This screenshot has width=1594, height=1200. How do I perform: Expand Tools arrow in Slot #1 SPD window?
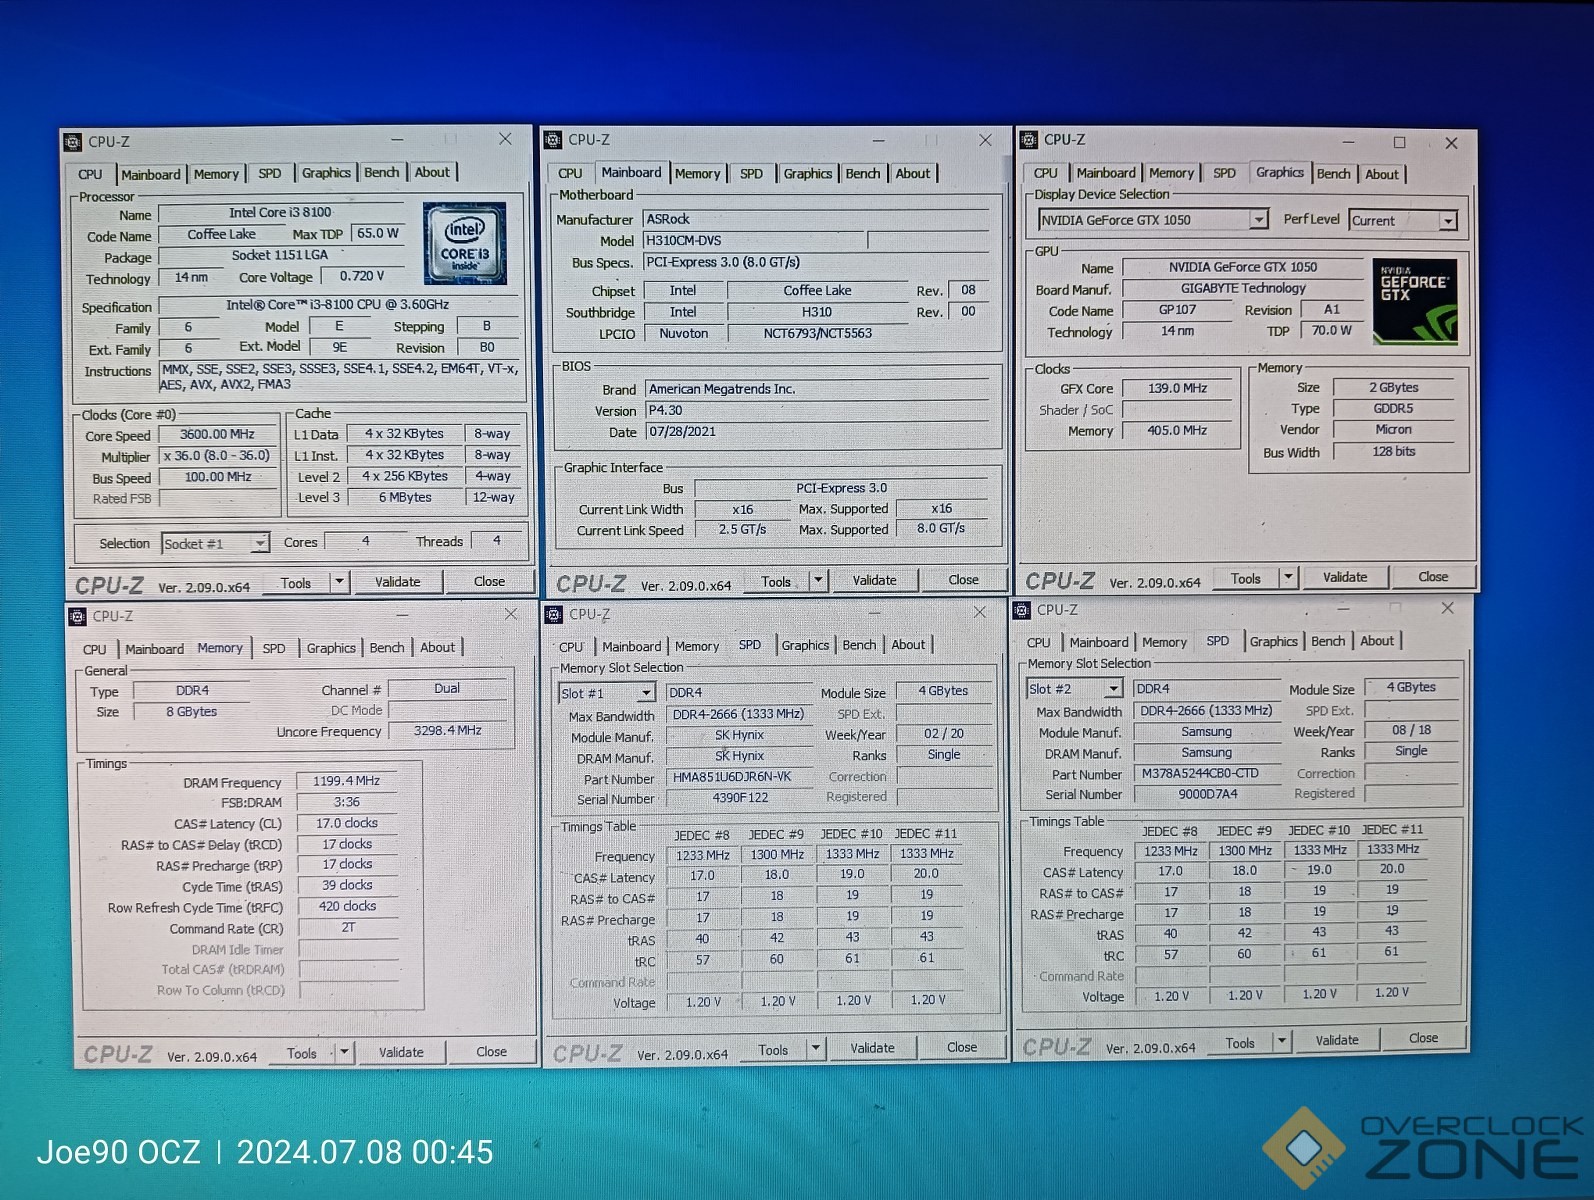click(816, 1048)
